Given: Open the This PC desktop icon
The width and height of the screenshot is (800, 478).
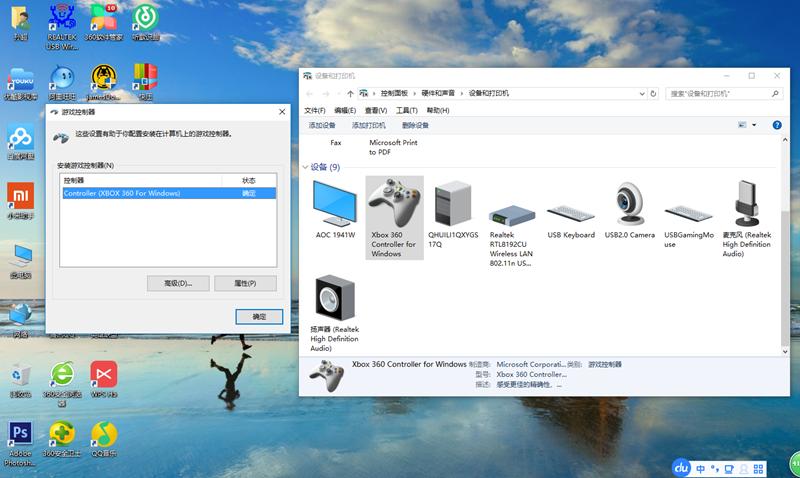Looking at the screenshot, I should pos(21,261).
